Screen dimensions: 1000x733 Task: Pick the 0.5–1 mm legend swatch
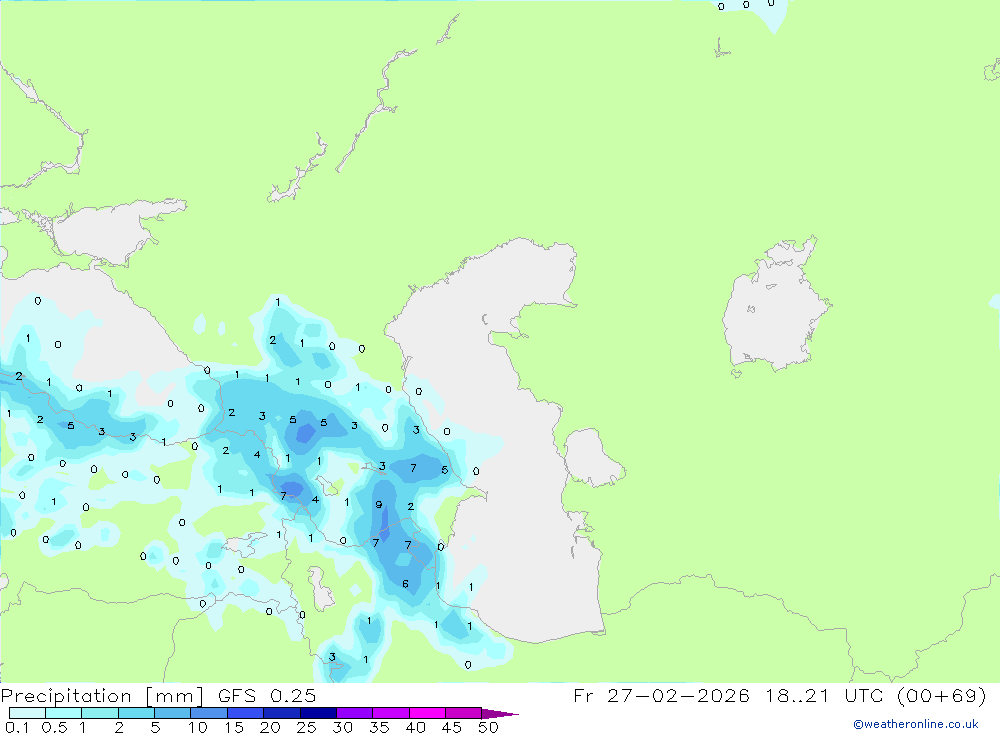pos(64,713)
